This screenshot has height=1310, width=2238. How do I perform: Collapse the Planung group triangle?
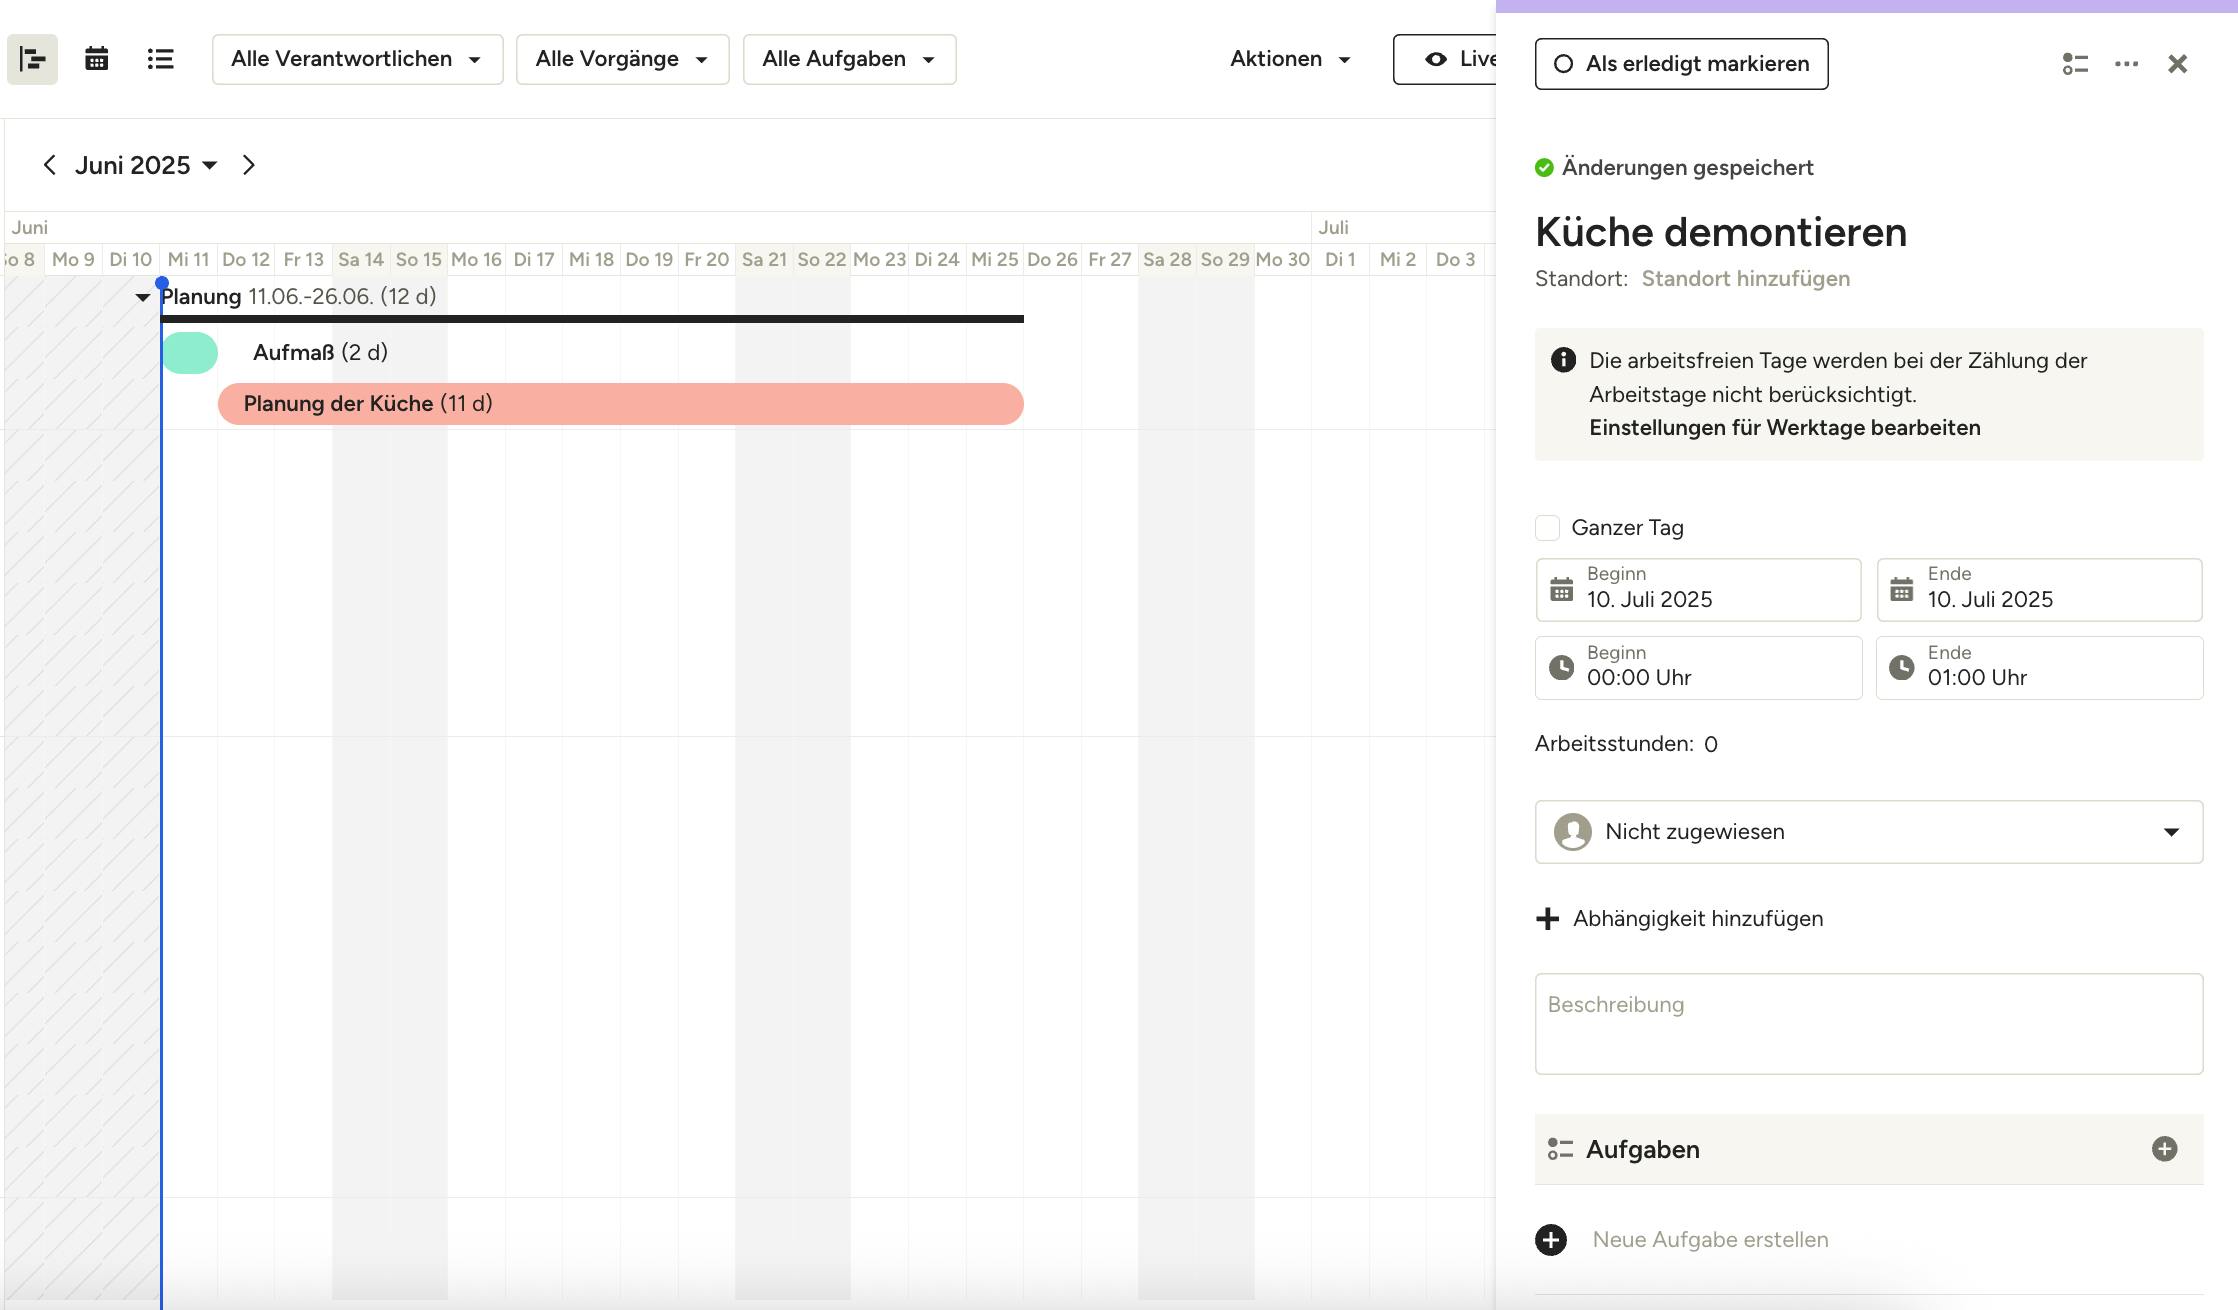[x=142, y=297]
